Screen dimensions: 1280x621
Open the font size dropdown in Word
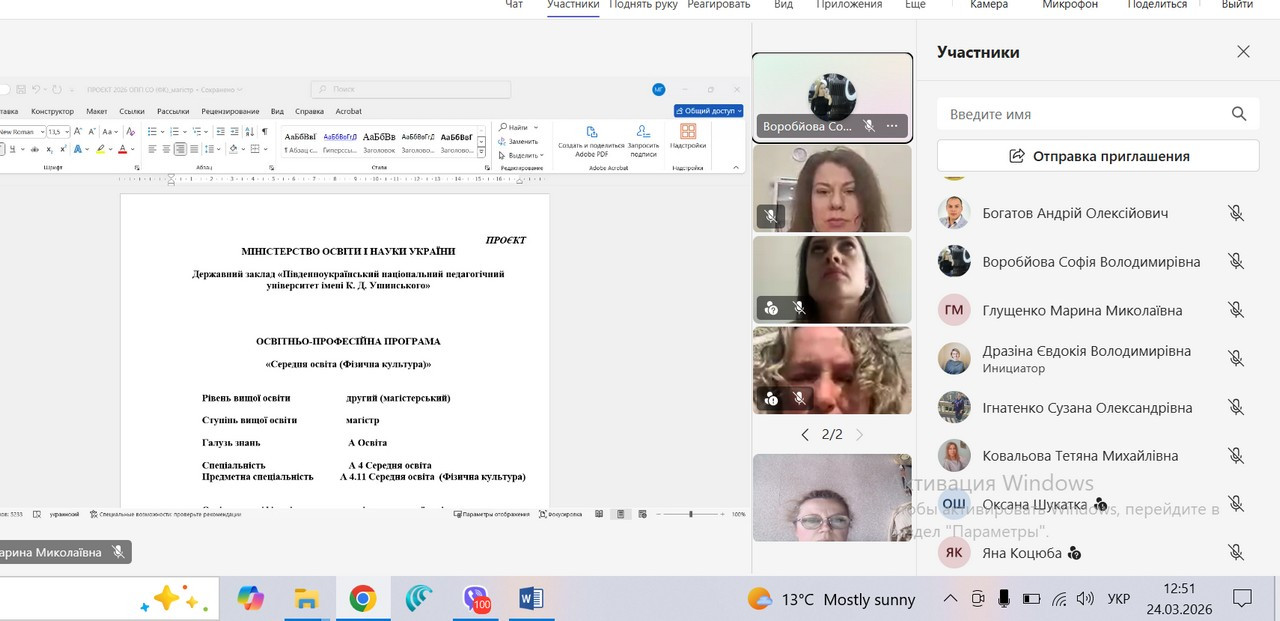69,132
